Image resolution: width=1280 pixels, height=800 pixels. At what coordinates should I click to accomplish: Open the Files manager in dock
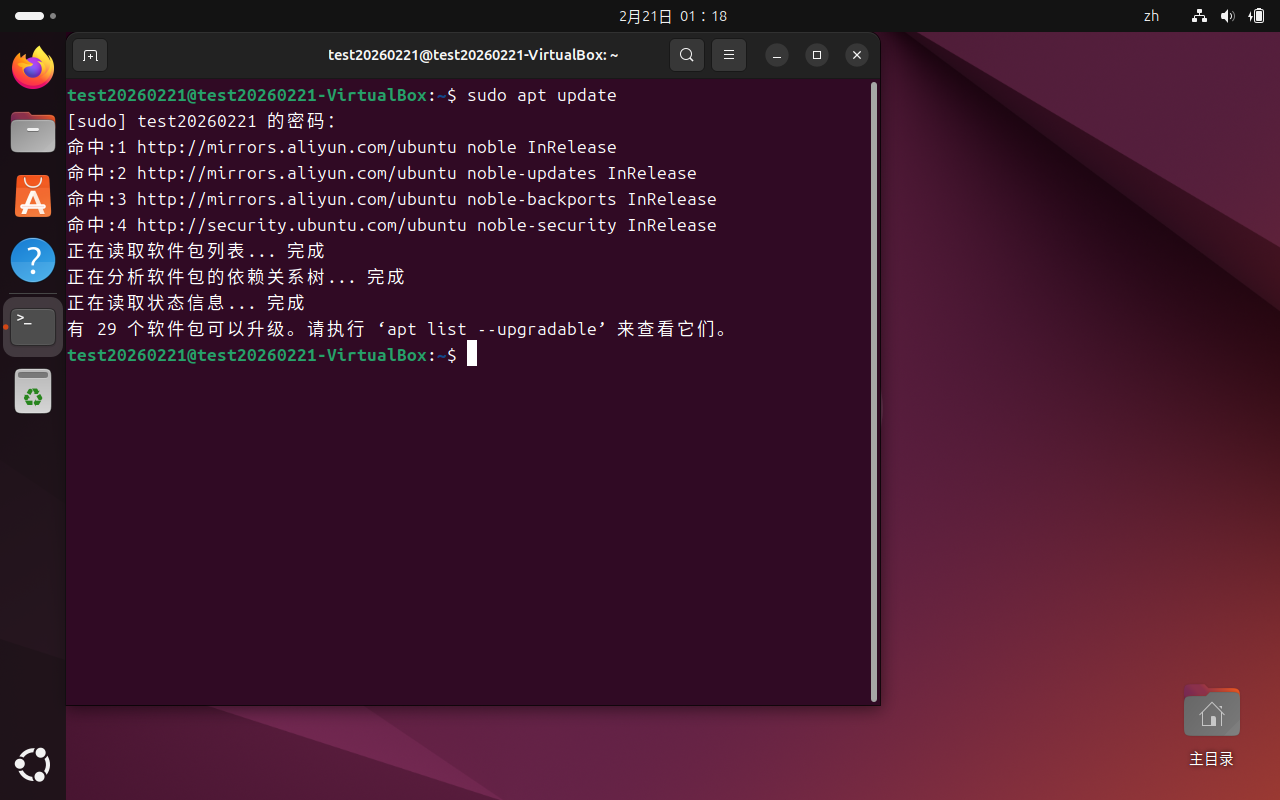(x=33, y=132)
